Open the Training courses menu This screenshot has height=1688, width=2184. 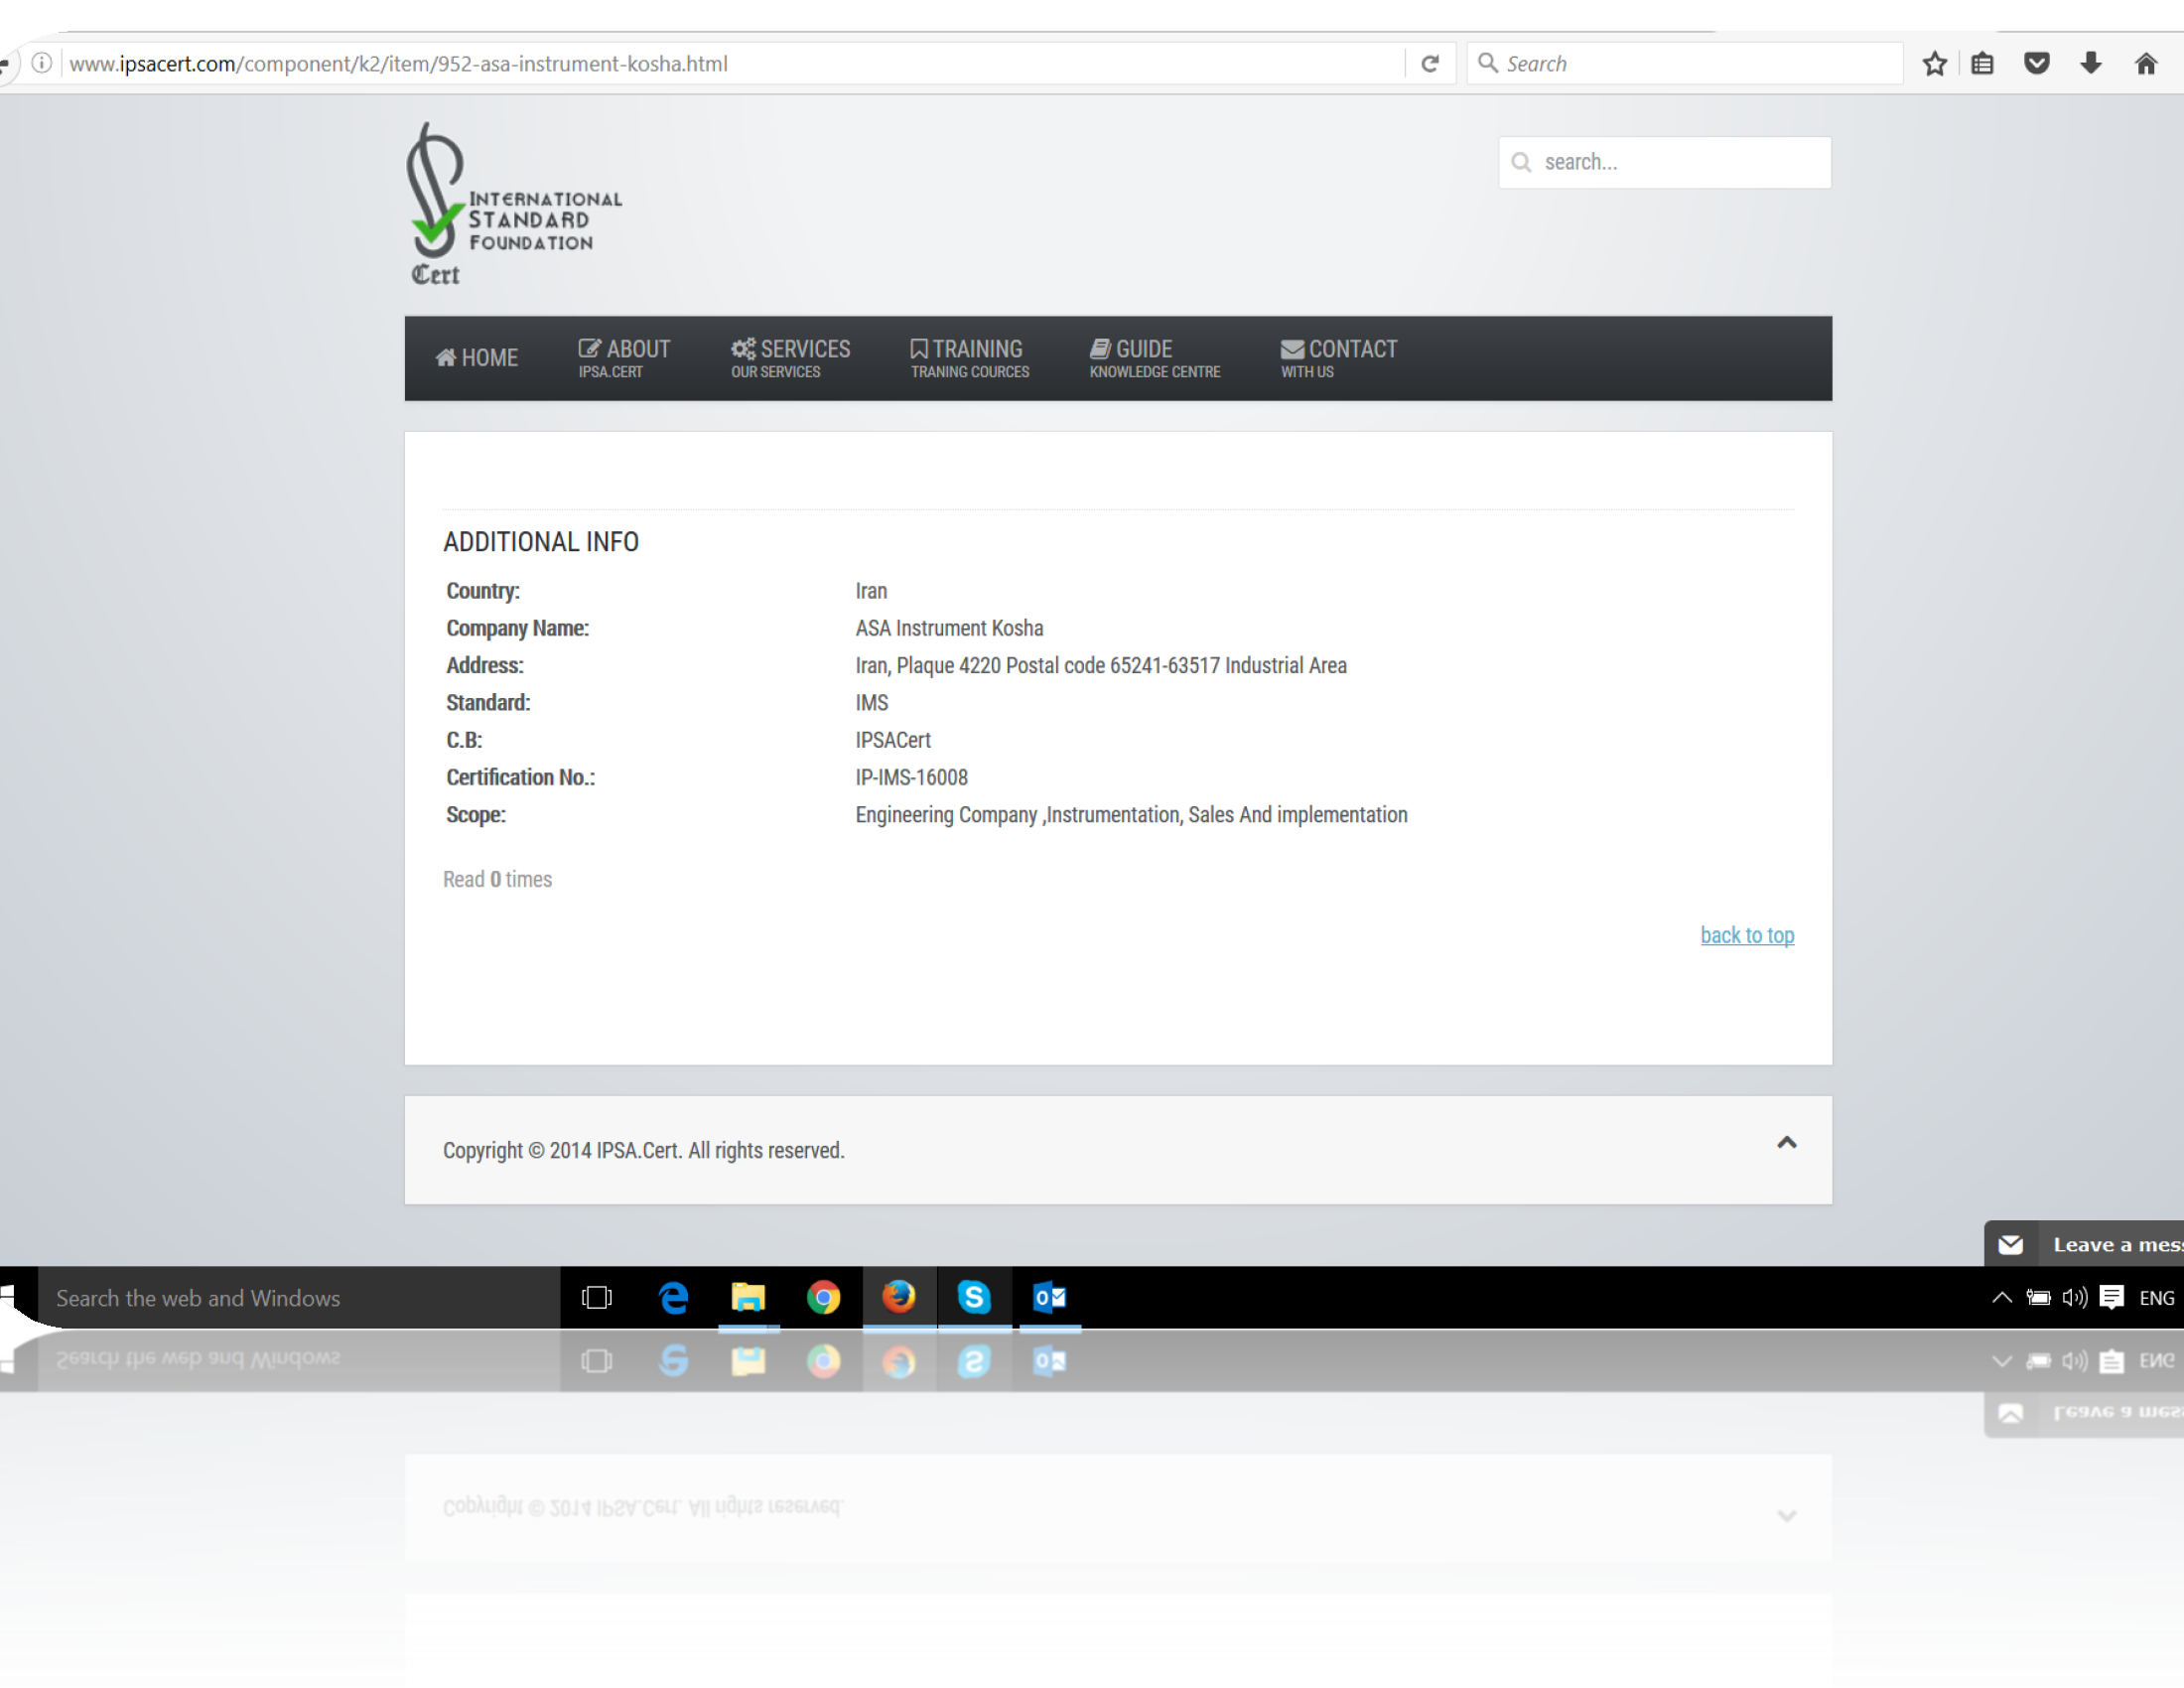click(x=969, y=358)
